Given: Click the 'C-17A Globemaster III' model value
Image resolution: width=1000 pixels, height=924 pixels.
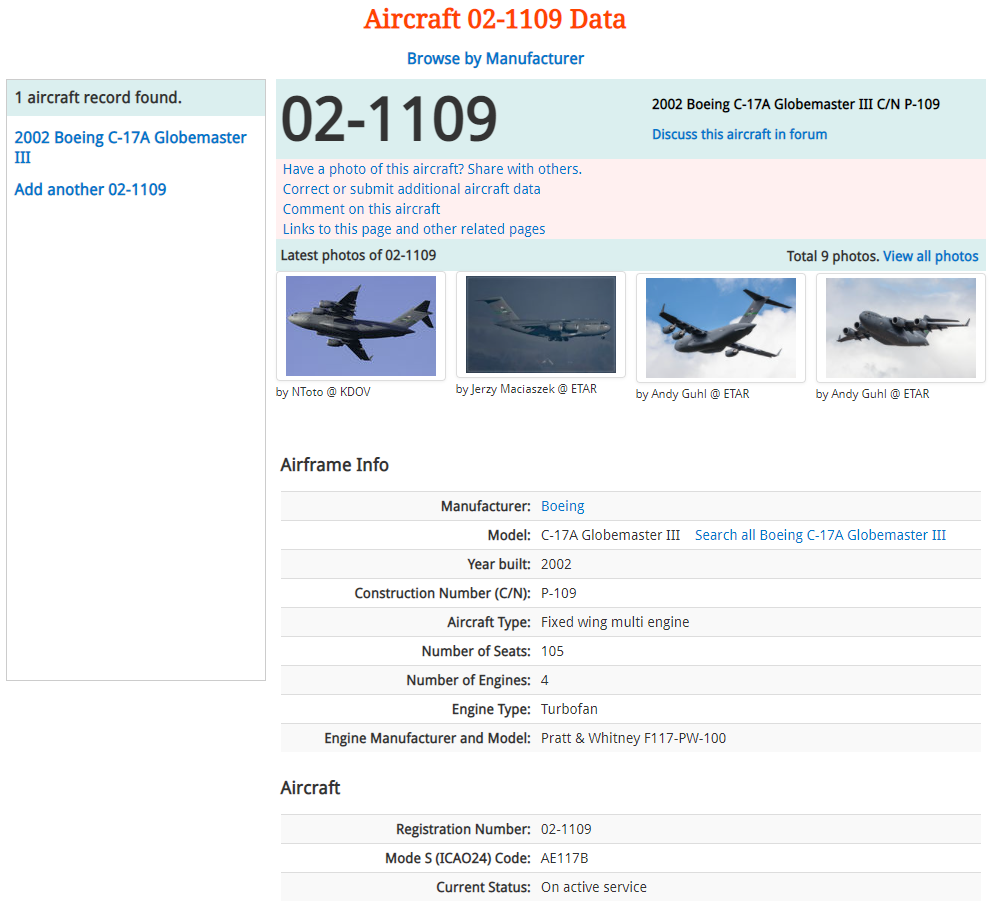Looking at the screenshot, I should 610,535.
